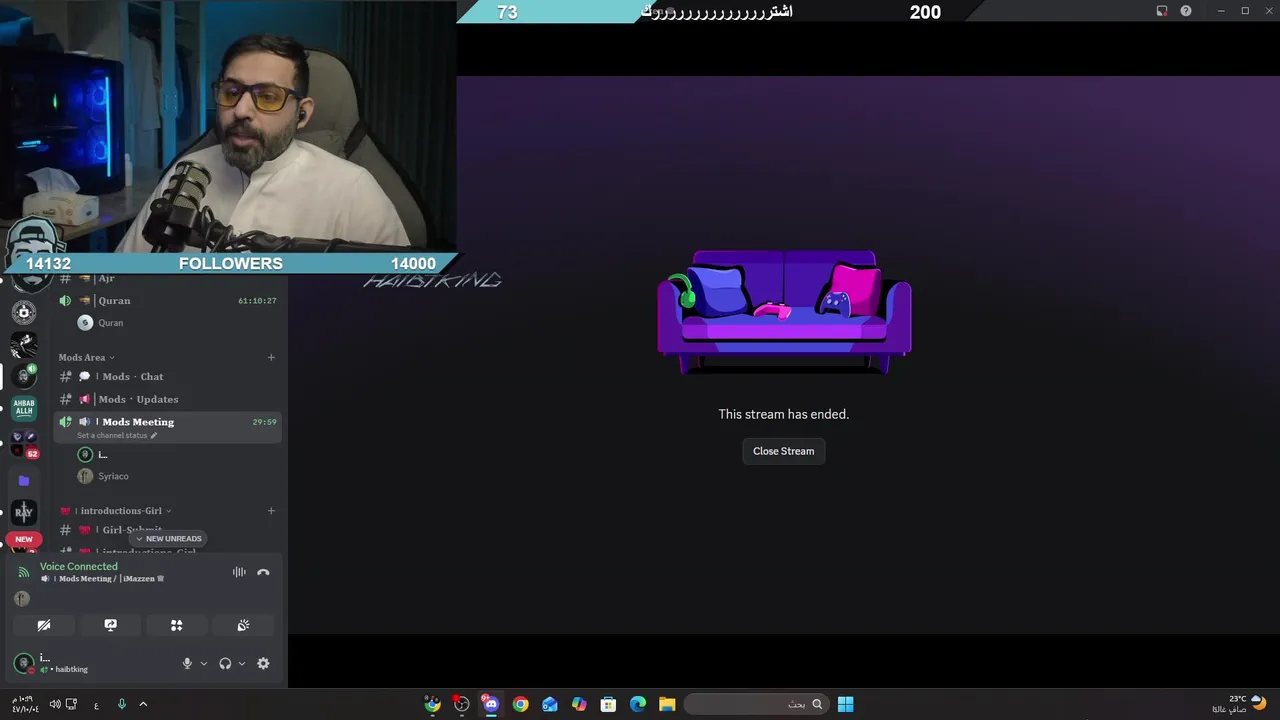Collapse the Mods Area category
Screen dimensions: 1280x720
[x=86, y=357]
